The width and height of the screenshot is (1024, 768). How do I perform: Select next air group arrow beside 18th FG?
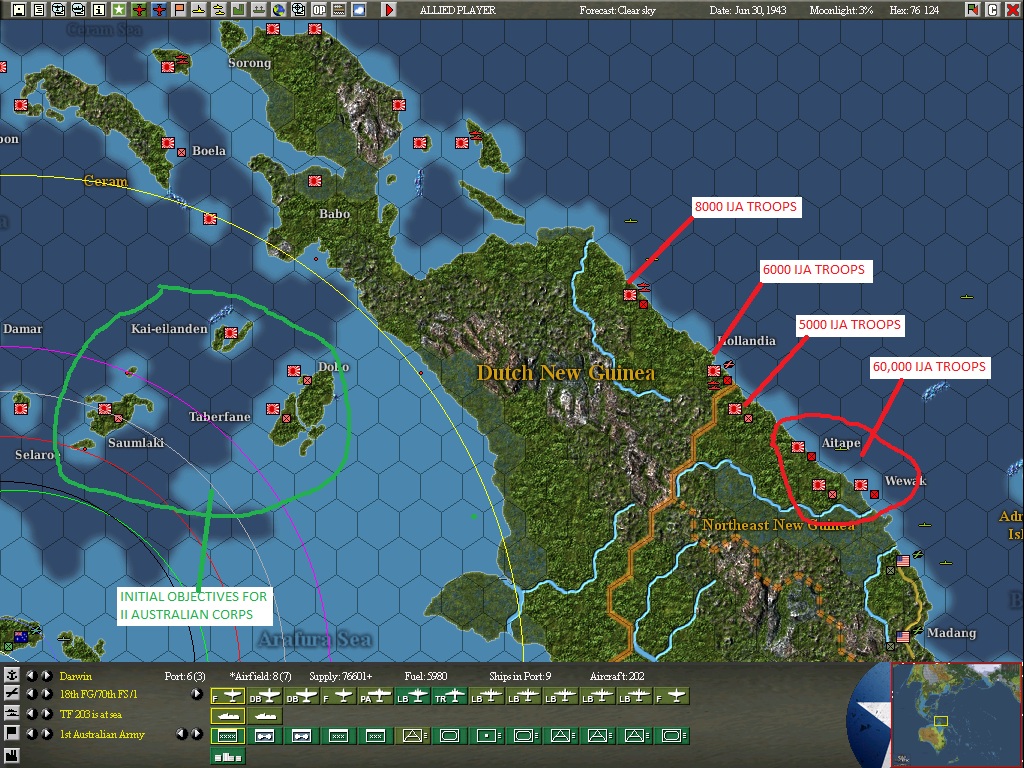click(46, 694)
